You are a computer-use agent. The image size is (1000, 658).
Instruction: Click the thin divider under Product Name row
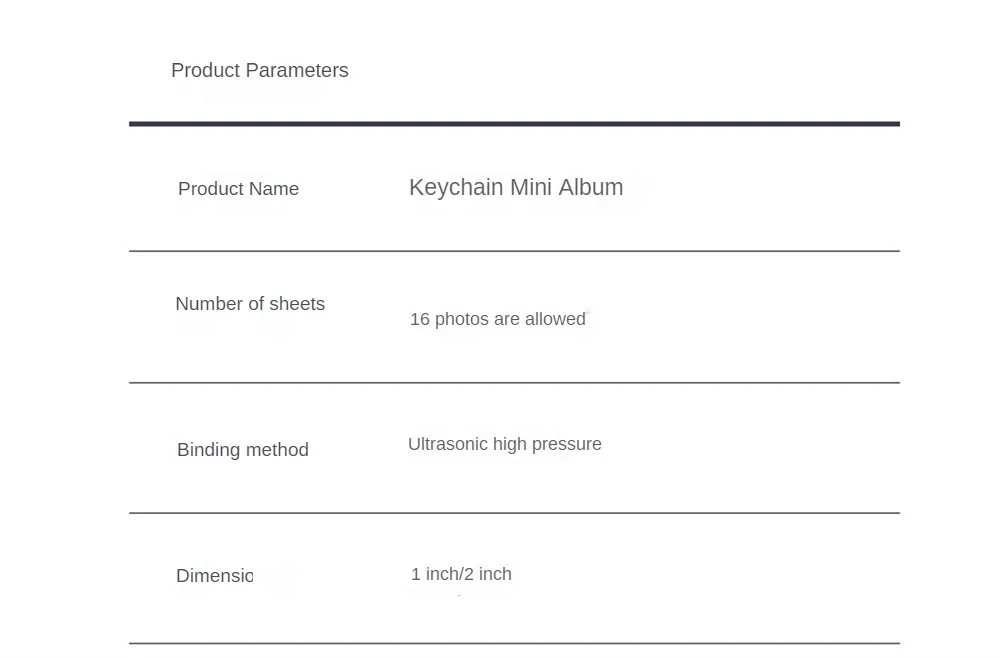(x=514, y=251)
